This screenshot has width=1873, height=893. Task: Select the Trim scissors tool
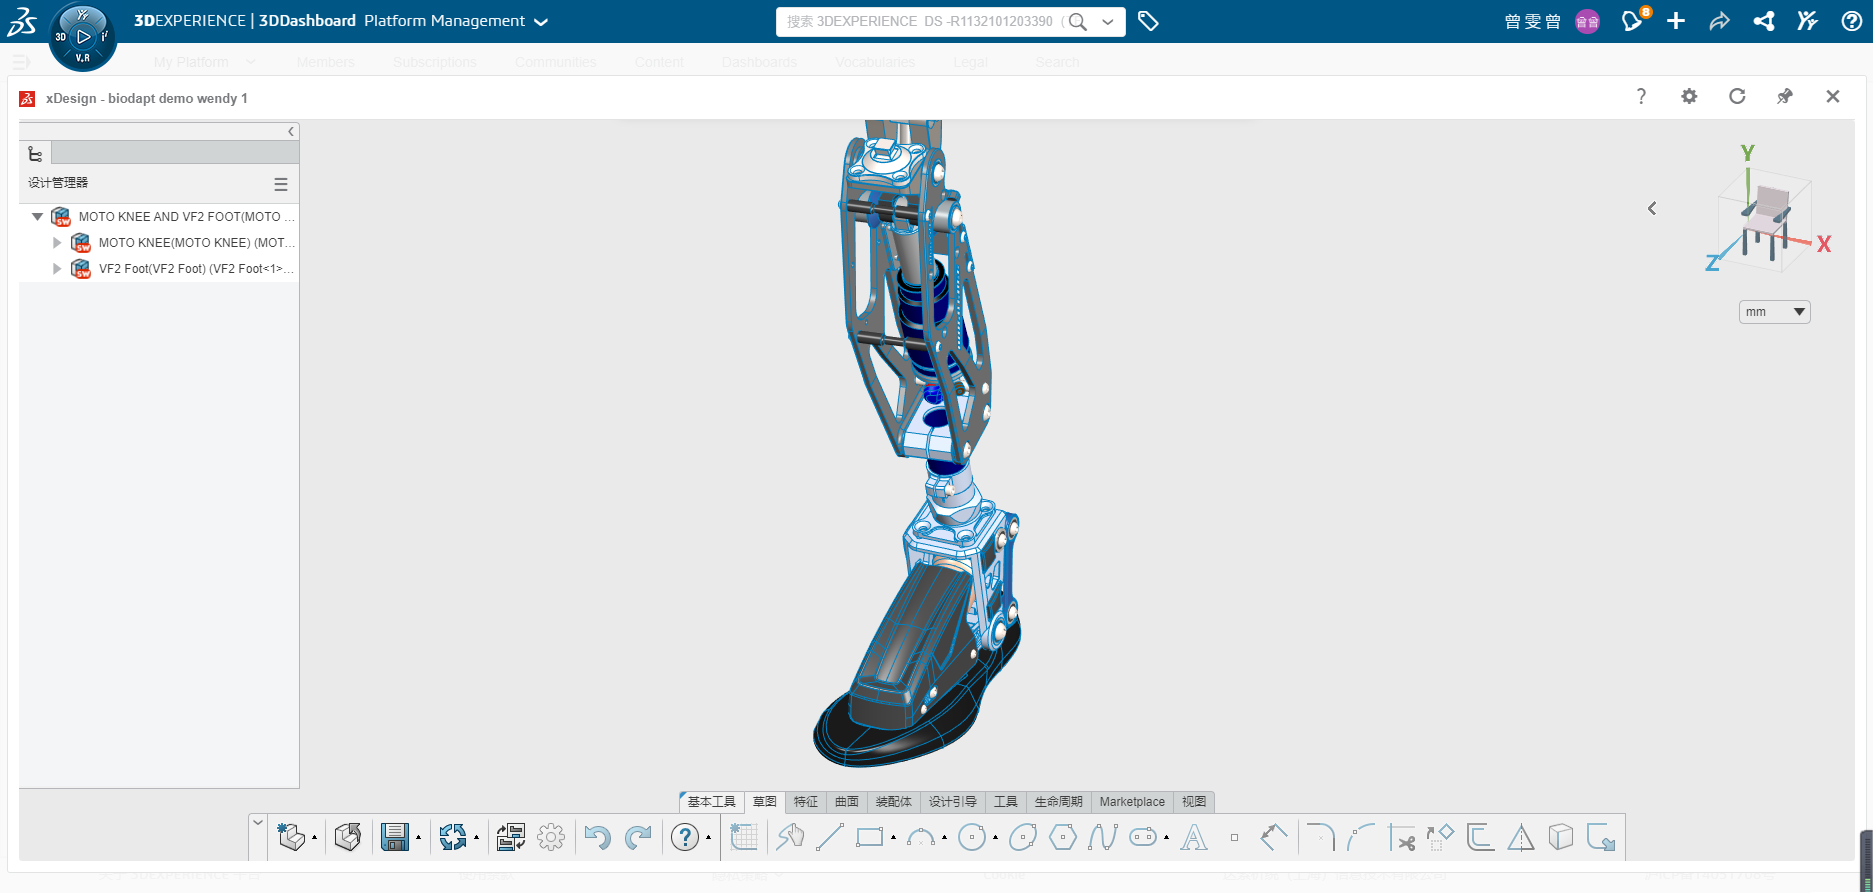1402,837
